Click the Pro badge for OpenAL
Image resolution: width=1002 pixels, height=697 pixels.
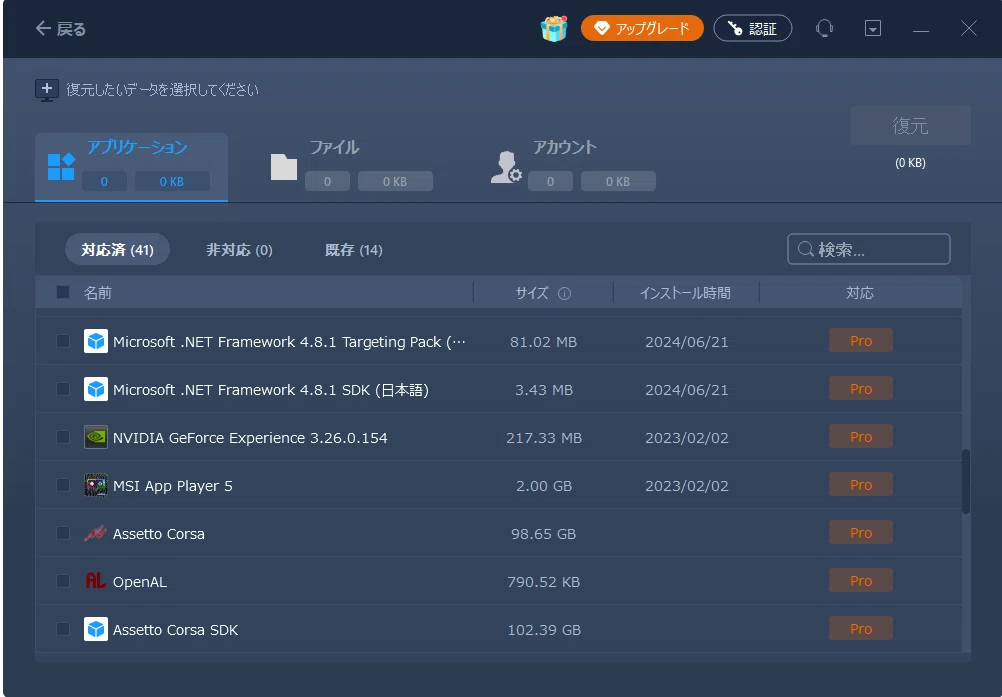pyautogui.click(x=861, y=581)
